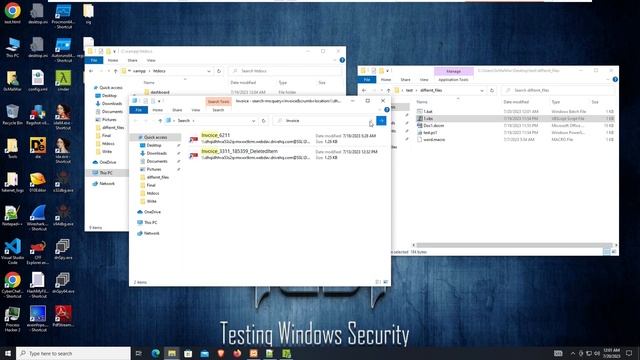
Task: Open Application Tools tab in diffrent_files window
Action: [453, 80]
